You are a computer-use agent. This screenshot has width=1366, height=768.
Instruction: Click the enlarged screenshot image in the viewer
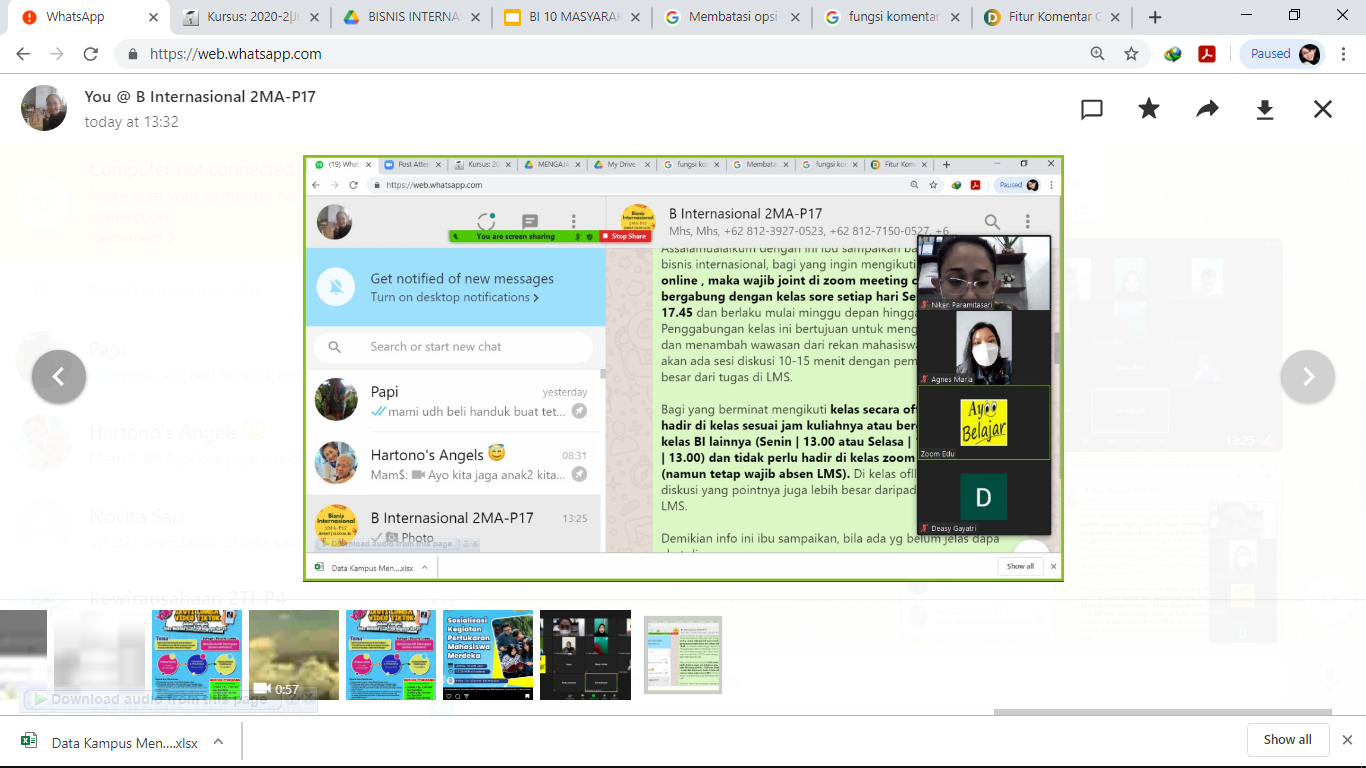[x=683, y=368]
